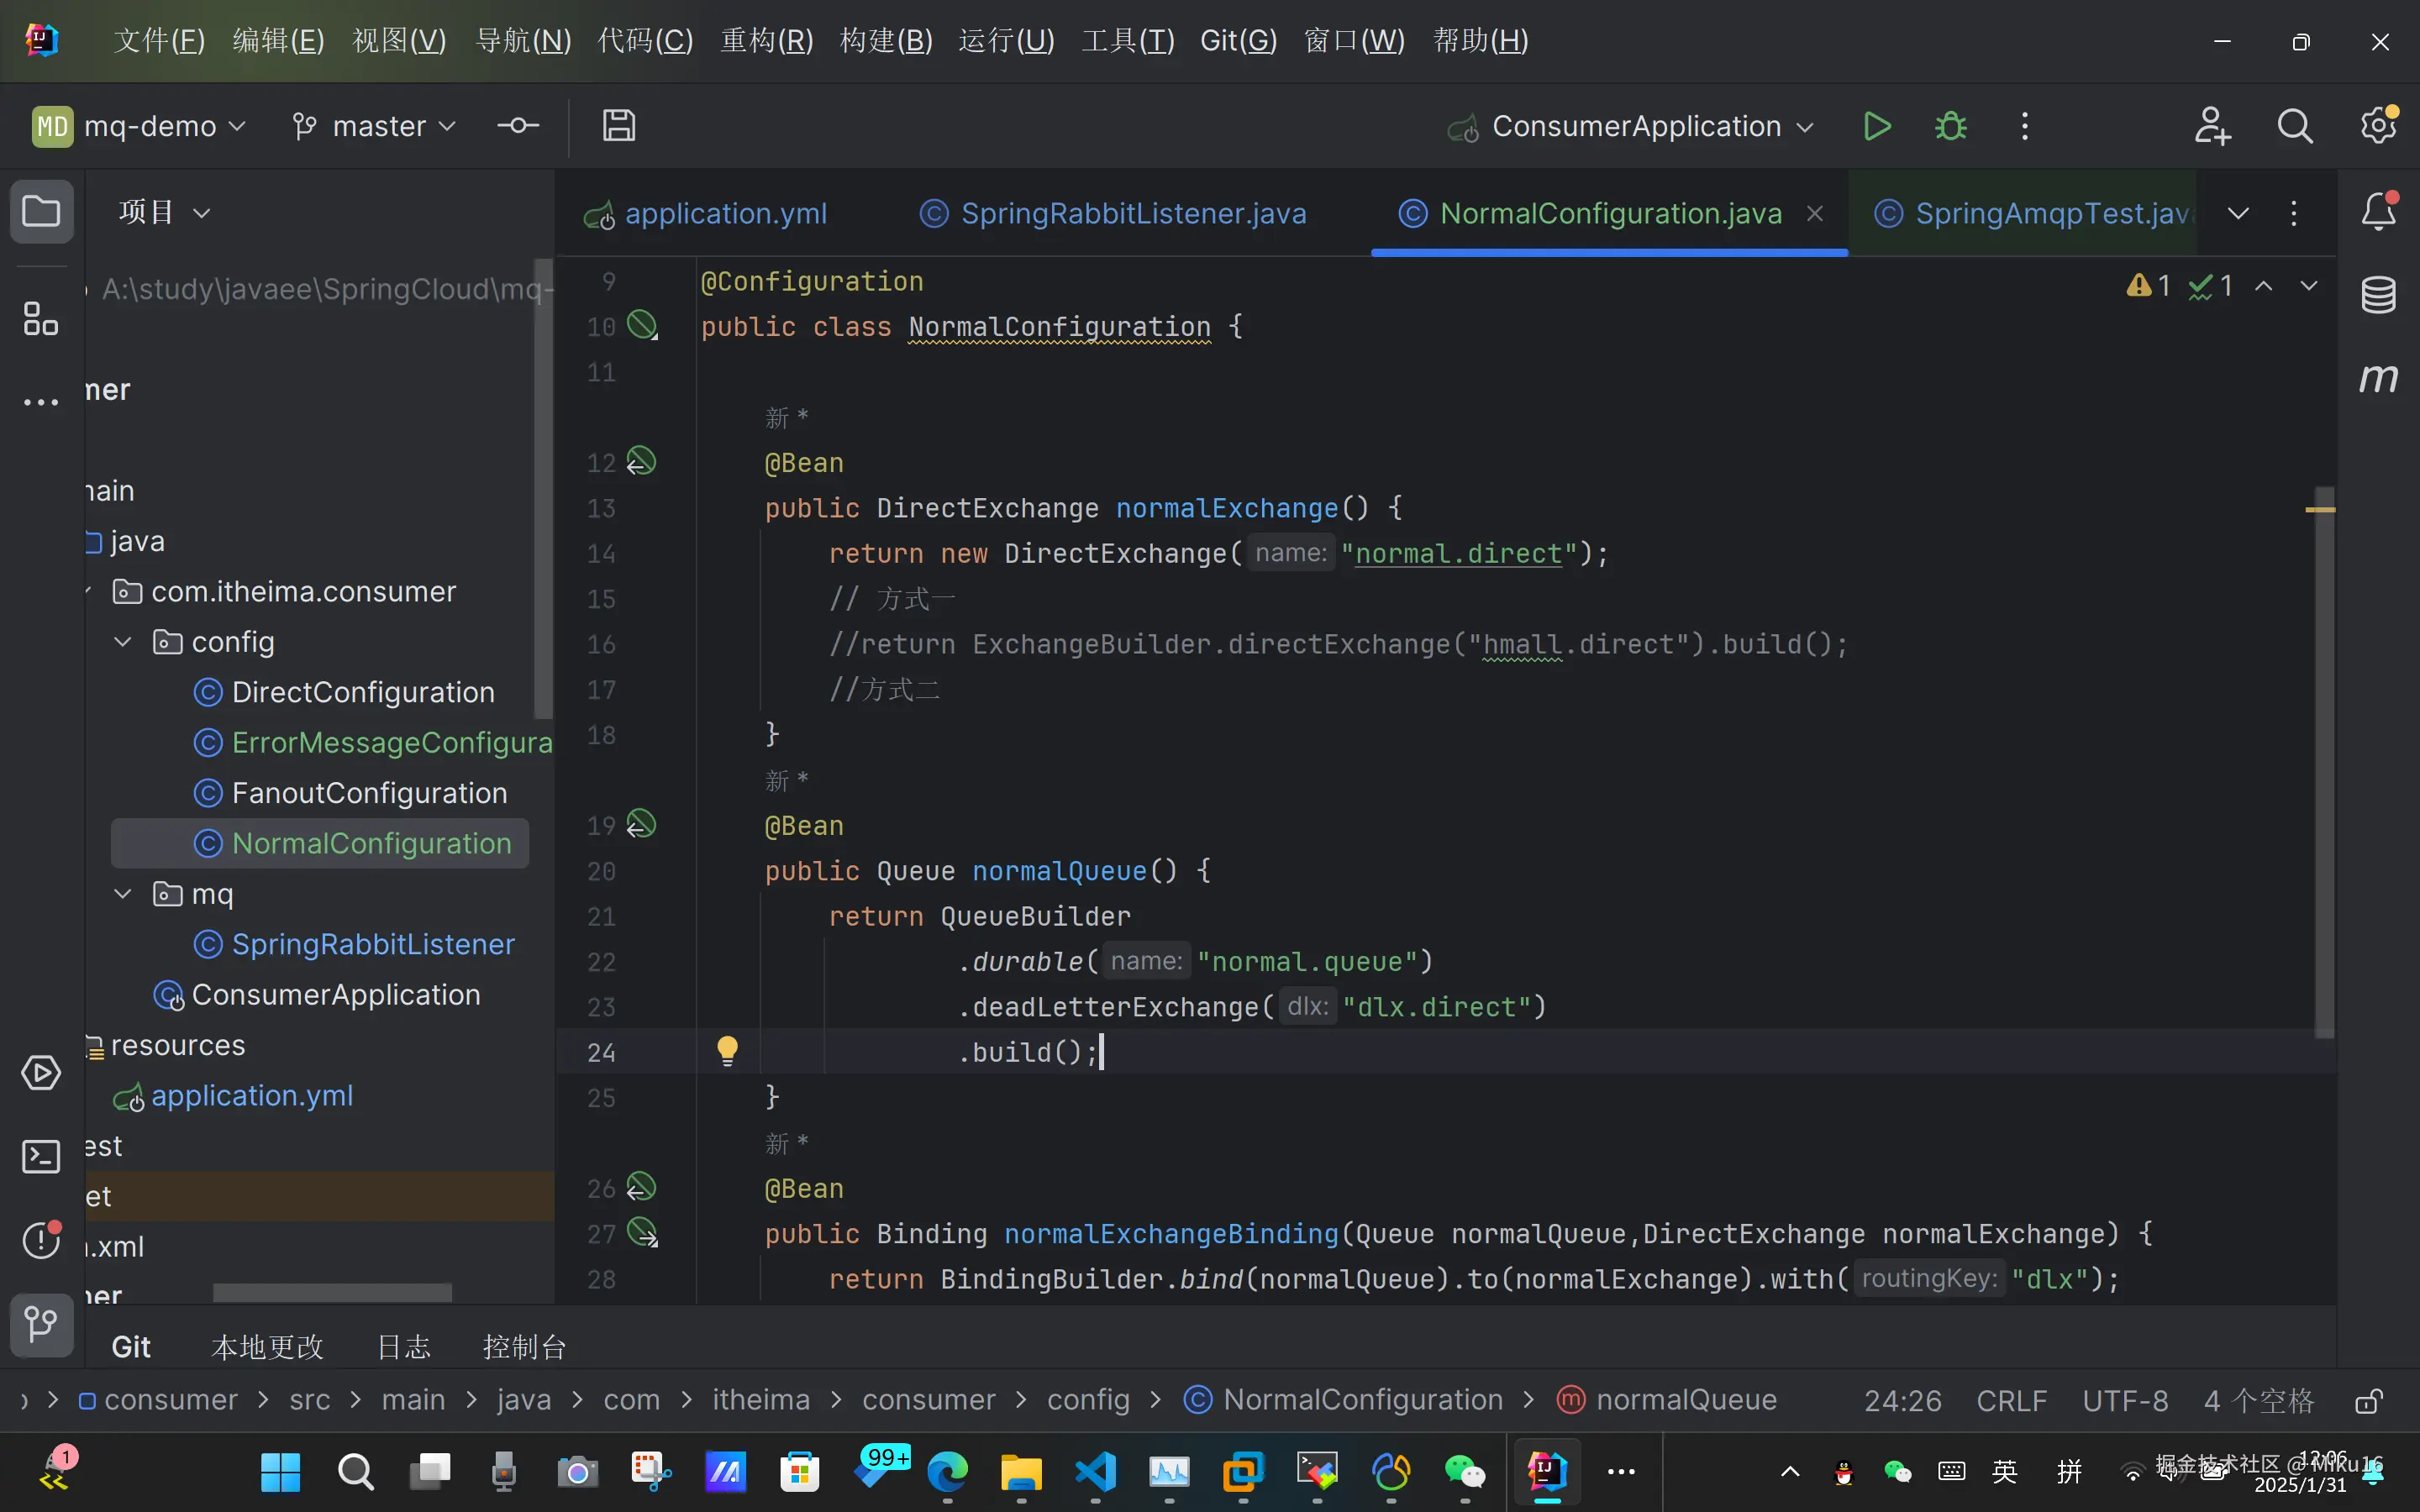Screen dimensions: 2420x1512
Task: Open the Terminal tool window icon
Action: (41, 1157)
